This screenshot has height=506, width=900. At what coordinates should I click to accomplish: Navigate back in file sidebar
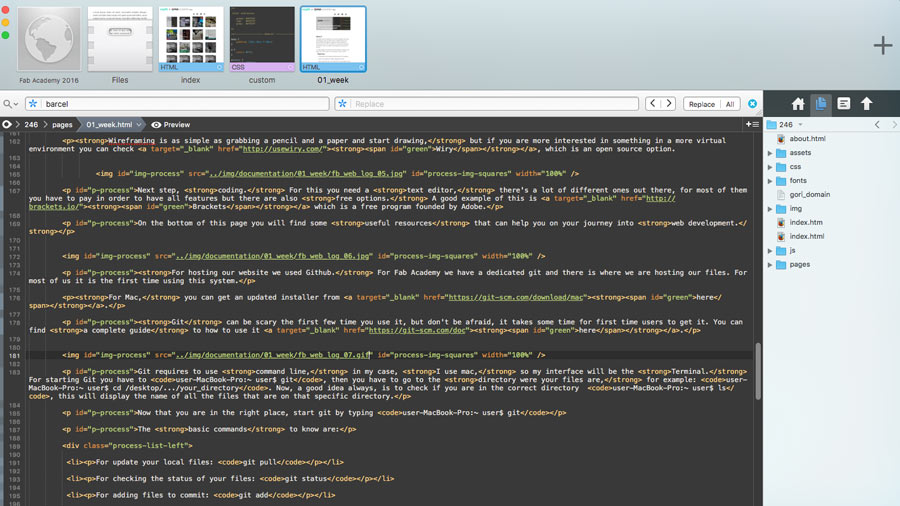[877, 124]
